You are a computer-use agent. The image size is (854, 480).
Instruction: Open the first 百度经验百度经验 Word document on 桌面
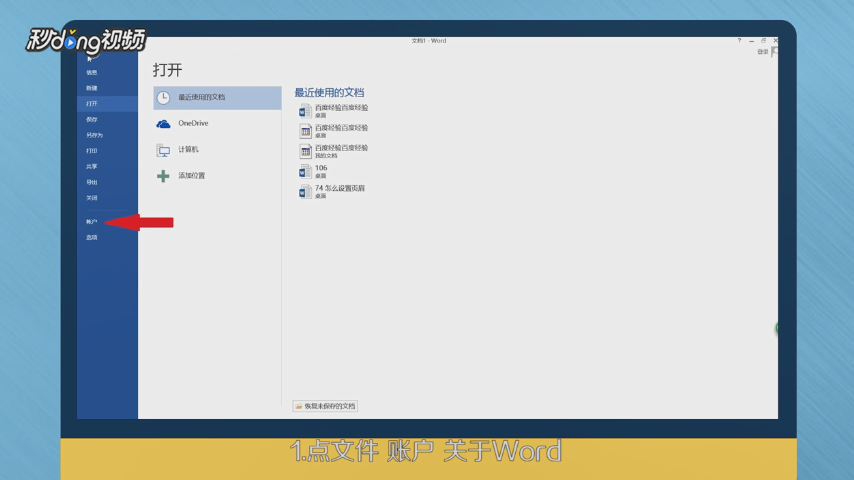tap(333, 111)
